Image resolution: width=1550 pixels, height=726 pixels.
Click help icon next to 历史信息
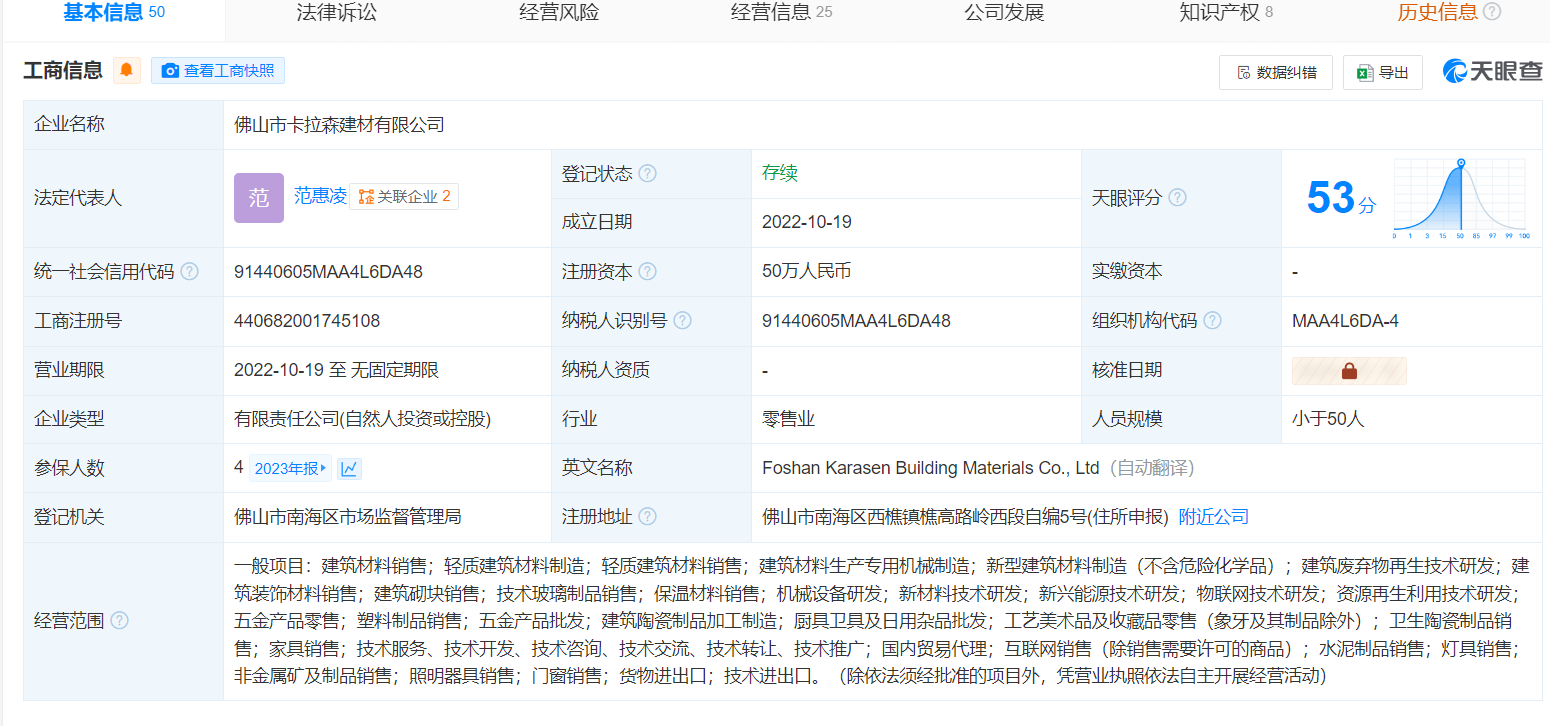coord(1492,12)
